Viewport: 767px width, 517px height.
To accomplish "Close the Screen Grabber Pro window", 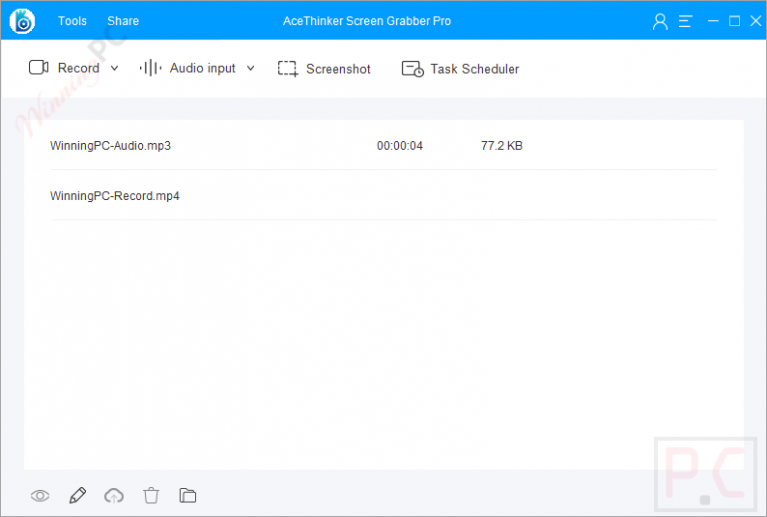I will [x=756, y=21].
